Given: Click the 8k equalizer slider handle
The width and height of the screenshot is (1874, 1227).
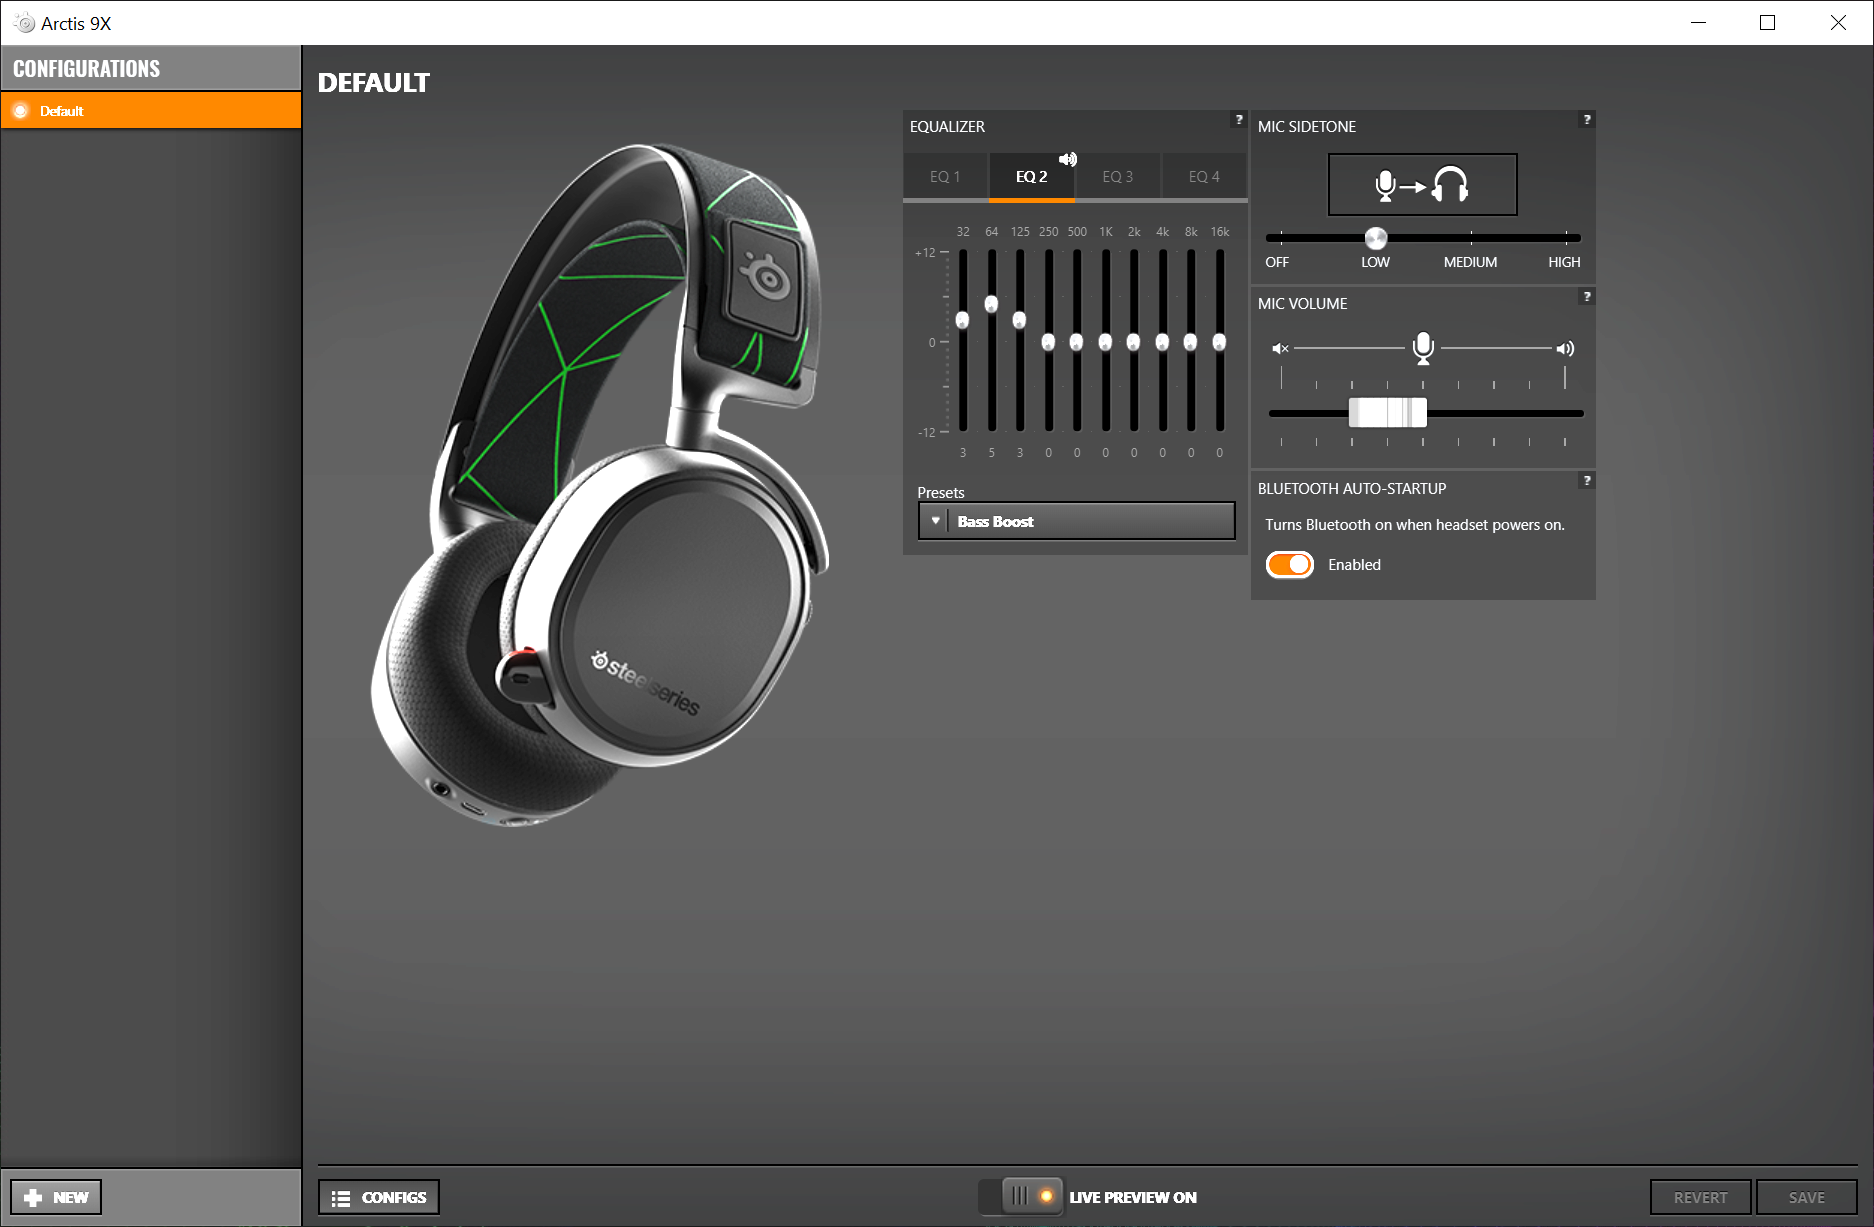Looking at the screenshot, I should pyautogui.click(x=1190, y=342).
